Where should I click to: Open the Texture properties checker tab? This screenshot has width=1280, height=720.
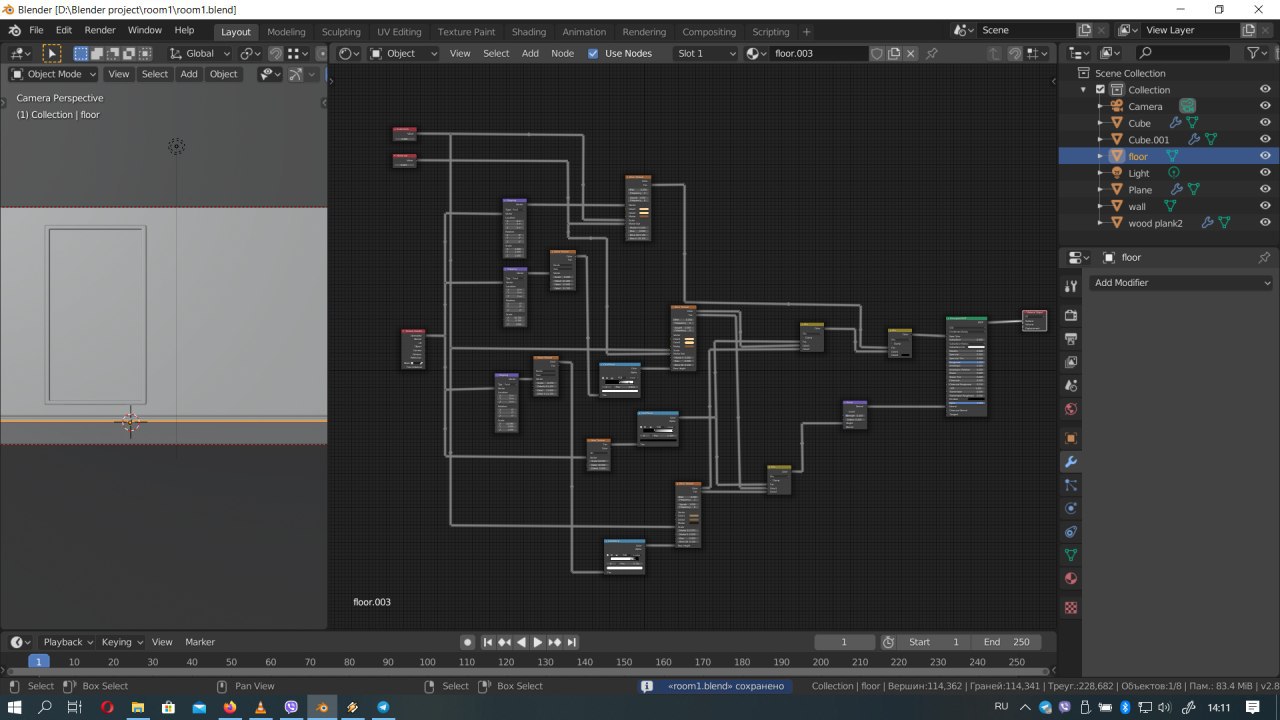pos(1071,607)
